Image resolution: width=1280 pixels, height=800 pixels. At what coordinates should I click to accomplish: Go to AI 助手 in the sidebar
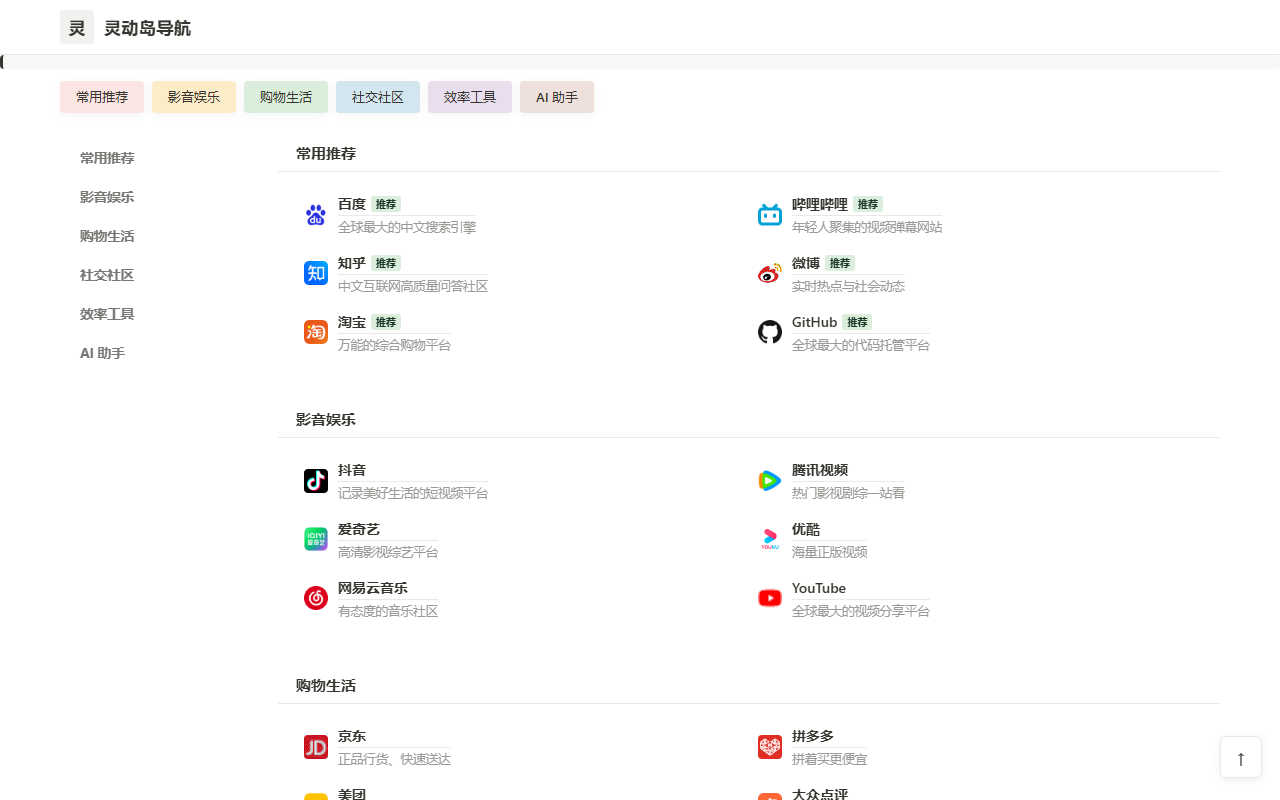[102, 353]
